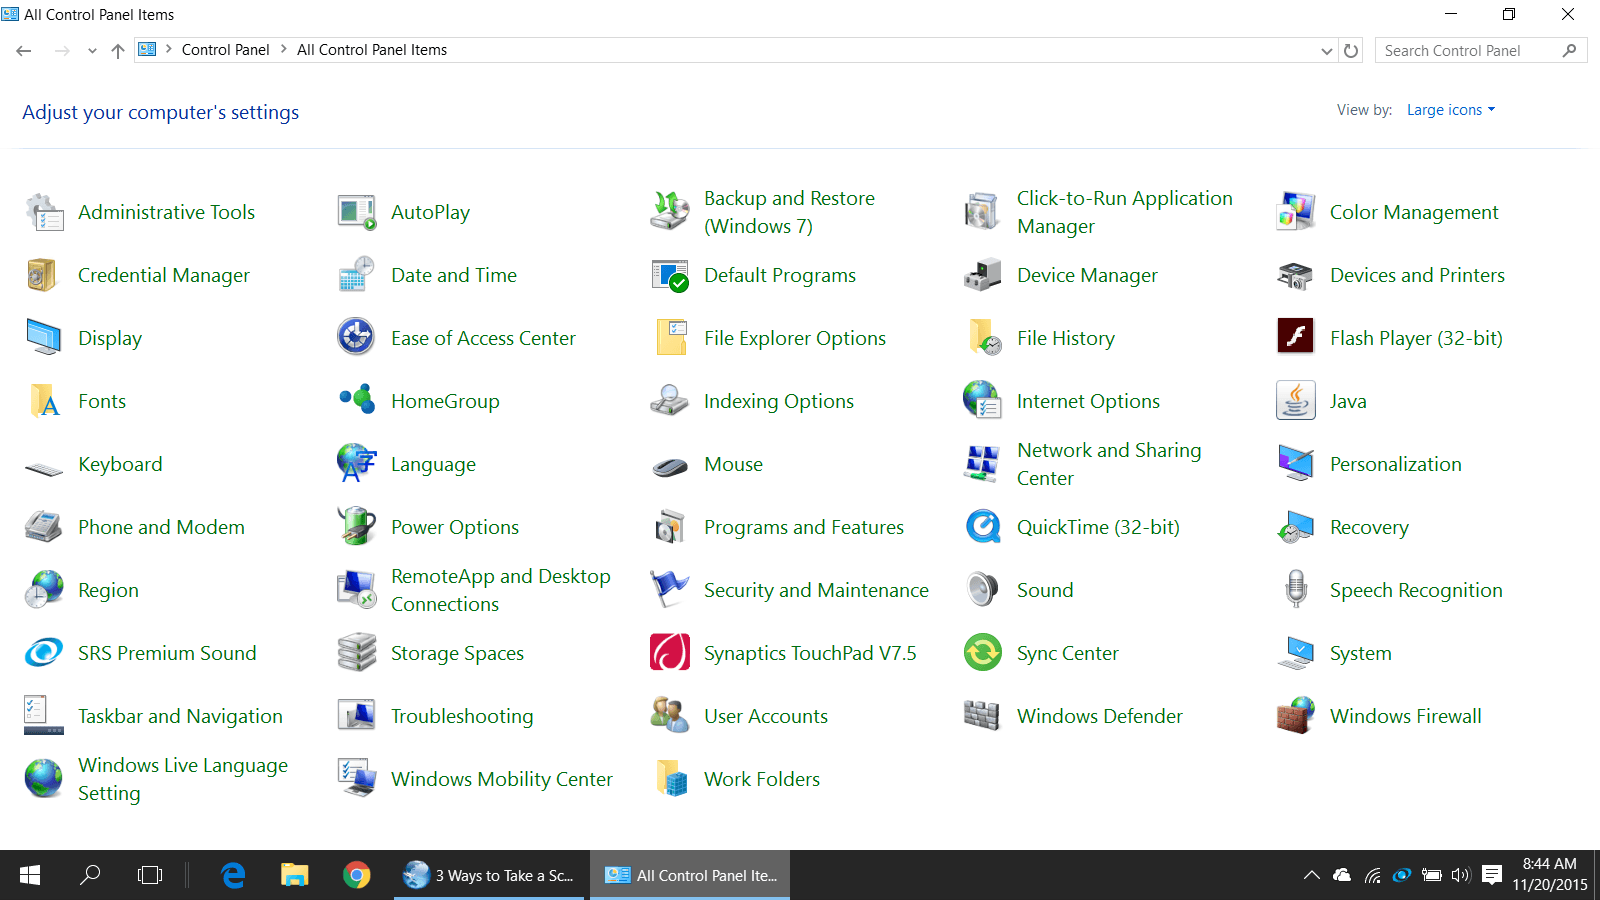Image resolution: width=1600 pixels, height=900 pixels.
Task: Open the Display monitor icon
Action: tap(44, 338)
